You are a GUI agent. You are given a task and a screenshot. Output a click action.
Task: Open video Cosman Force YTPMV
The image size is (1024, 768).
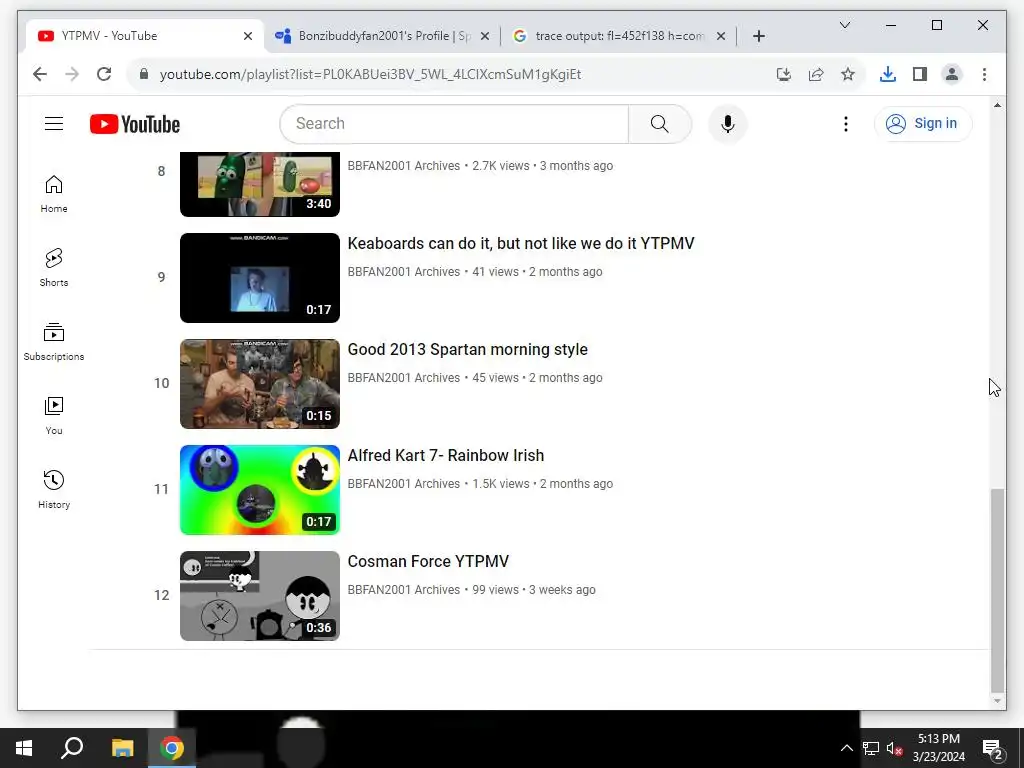(428, 562)
